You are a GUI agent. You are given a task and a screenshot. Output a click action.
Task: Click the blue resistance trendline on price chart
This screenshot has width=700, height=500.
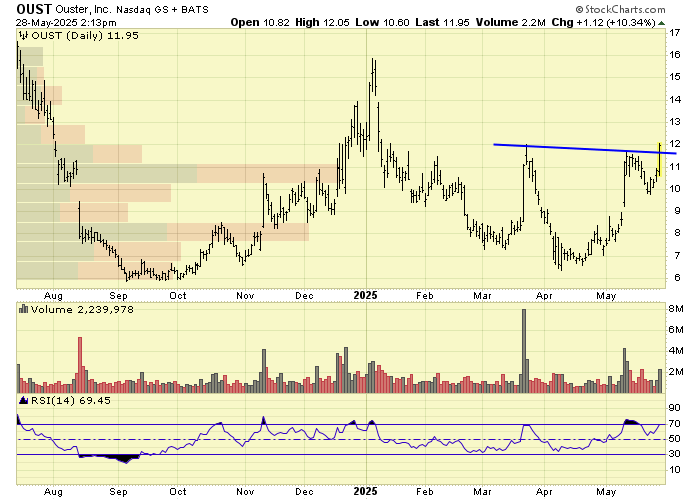pyautogui.click(x=585, y=149)
